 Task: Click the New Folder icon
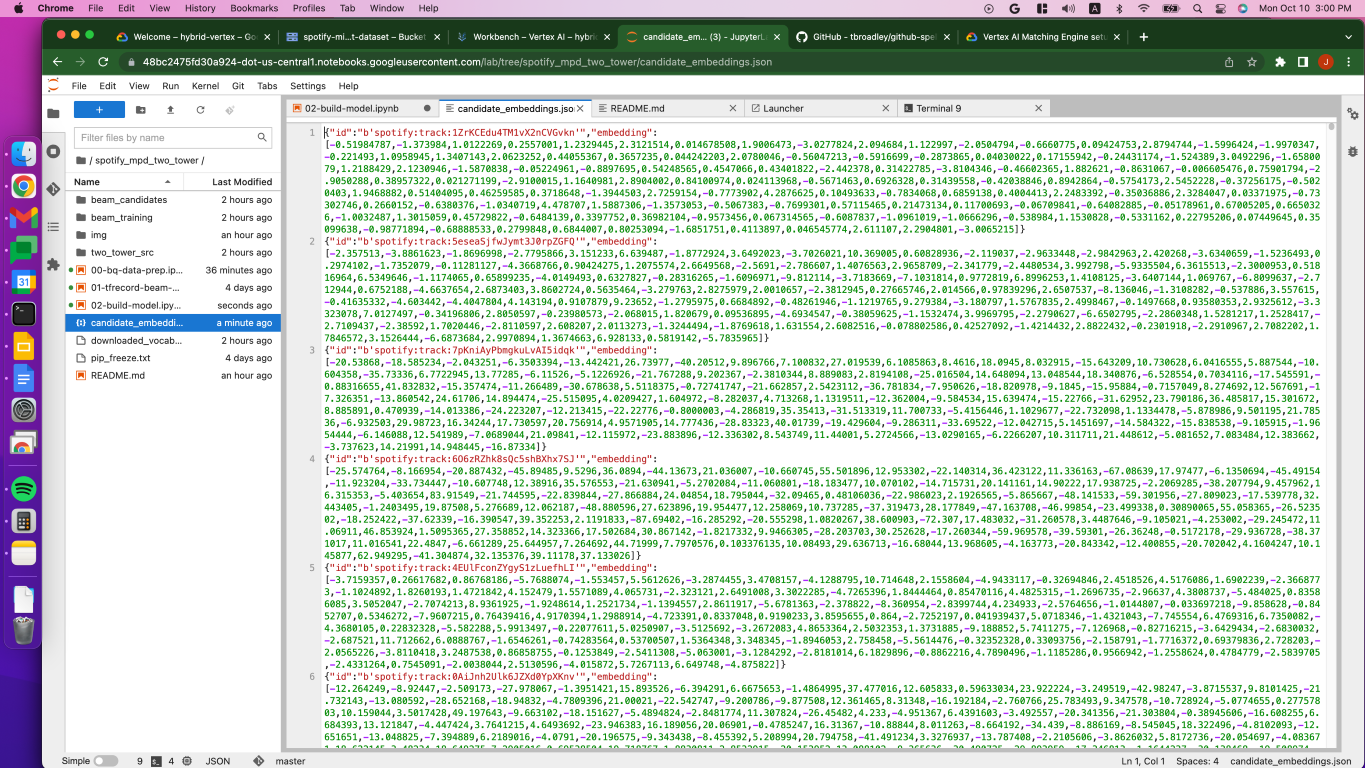point(140,110)
